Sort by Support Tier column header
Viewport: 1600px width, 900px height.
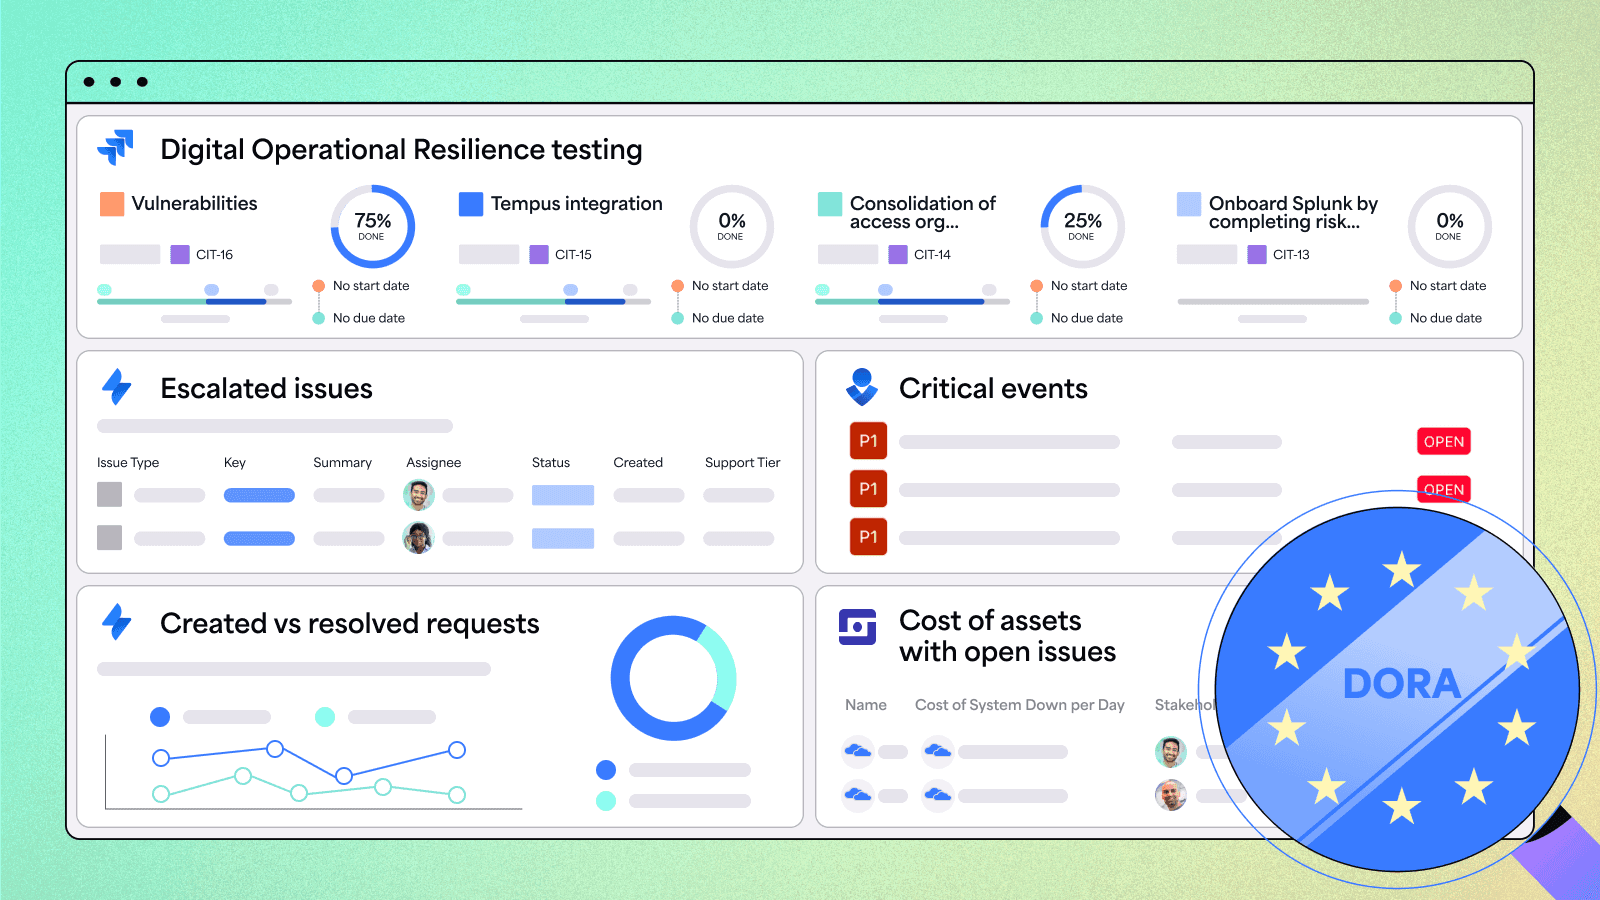tap(742, 462)
